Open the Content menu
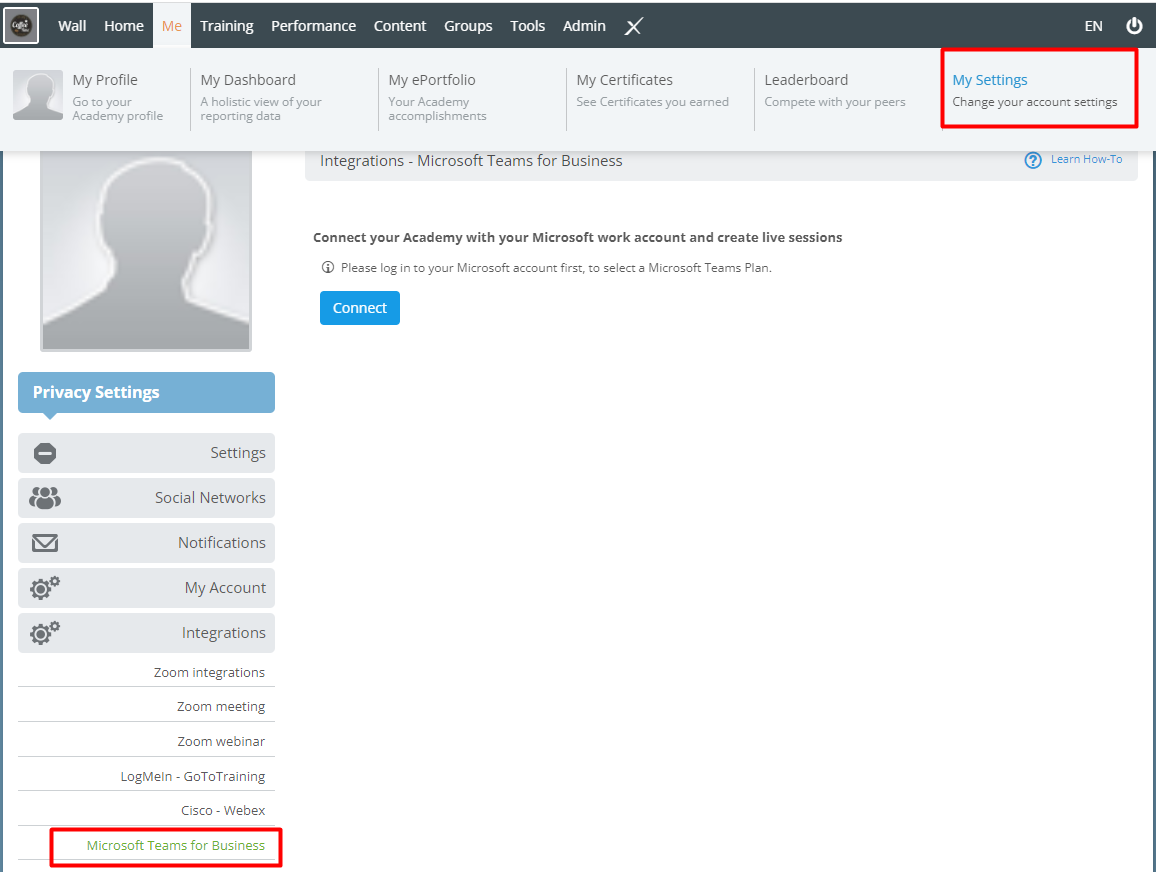Viewport: 1156px width, 872px height. click(400, 26)
